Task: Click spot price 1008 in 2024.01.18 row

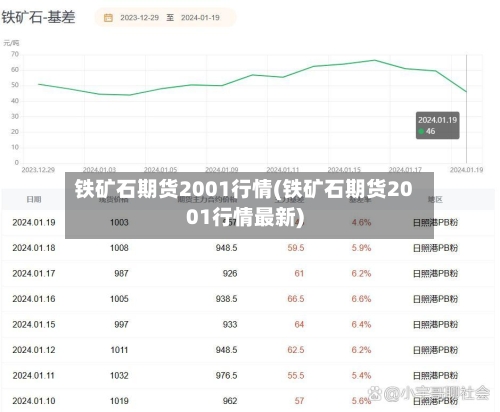Action: [x=119, y=248]
